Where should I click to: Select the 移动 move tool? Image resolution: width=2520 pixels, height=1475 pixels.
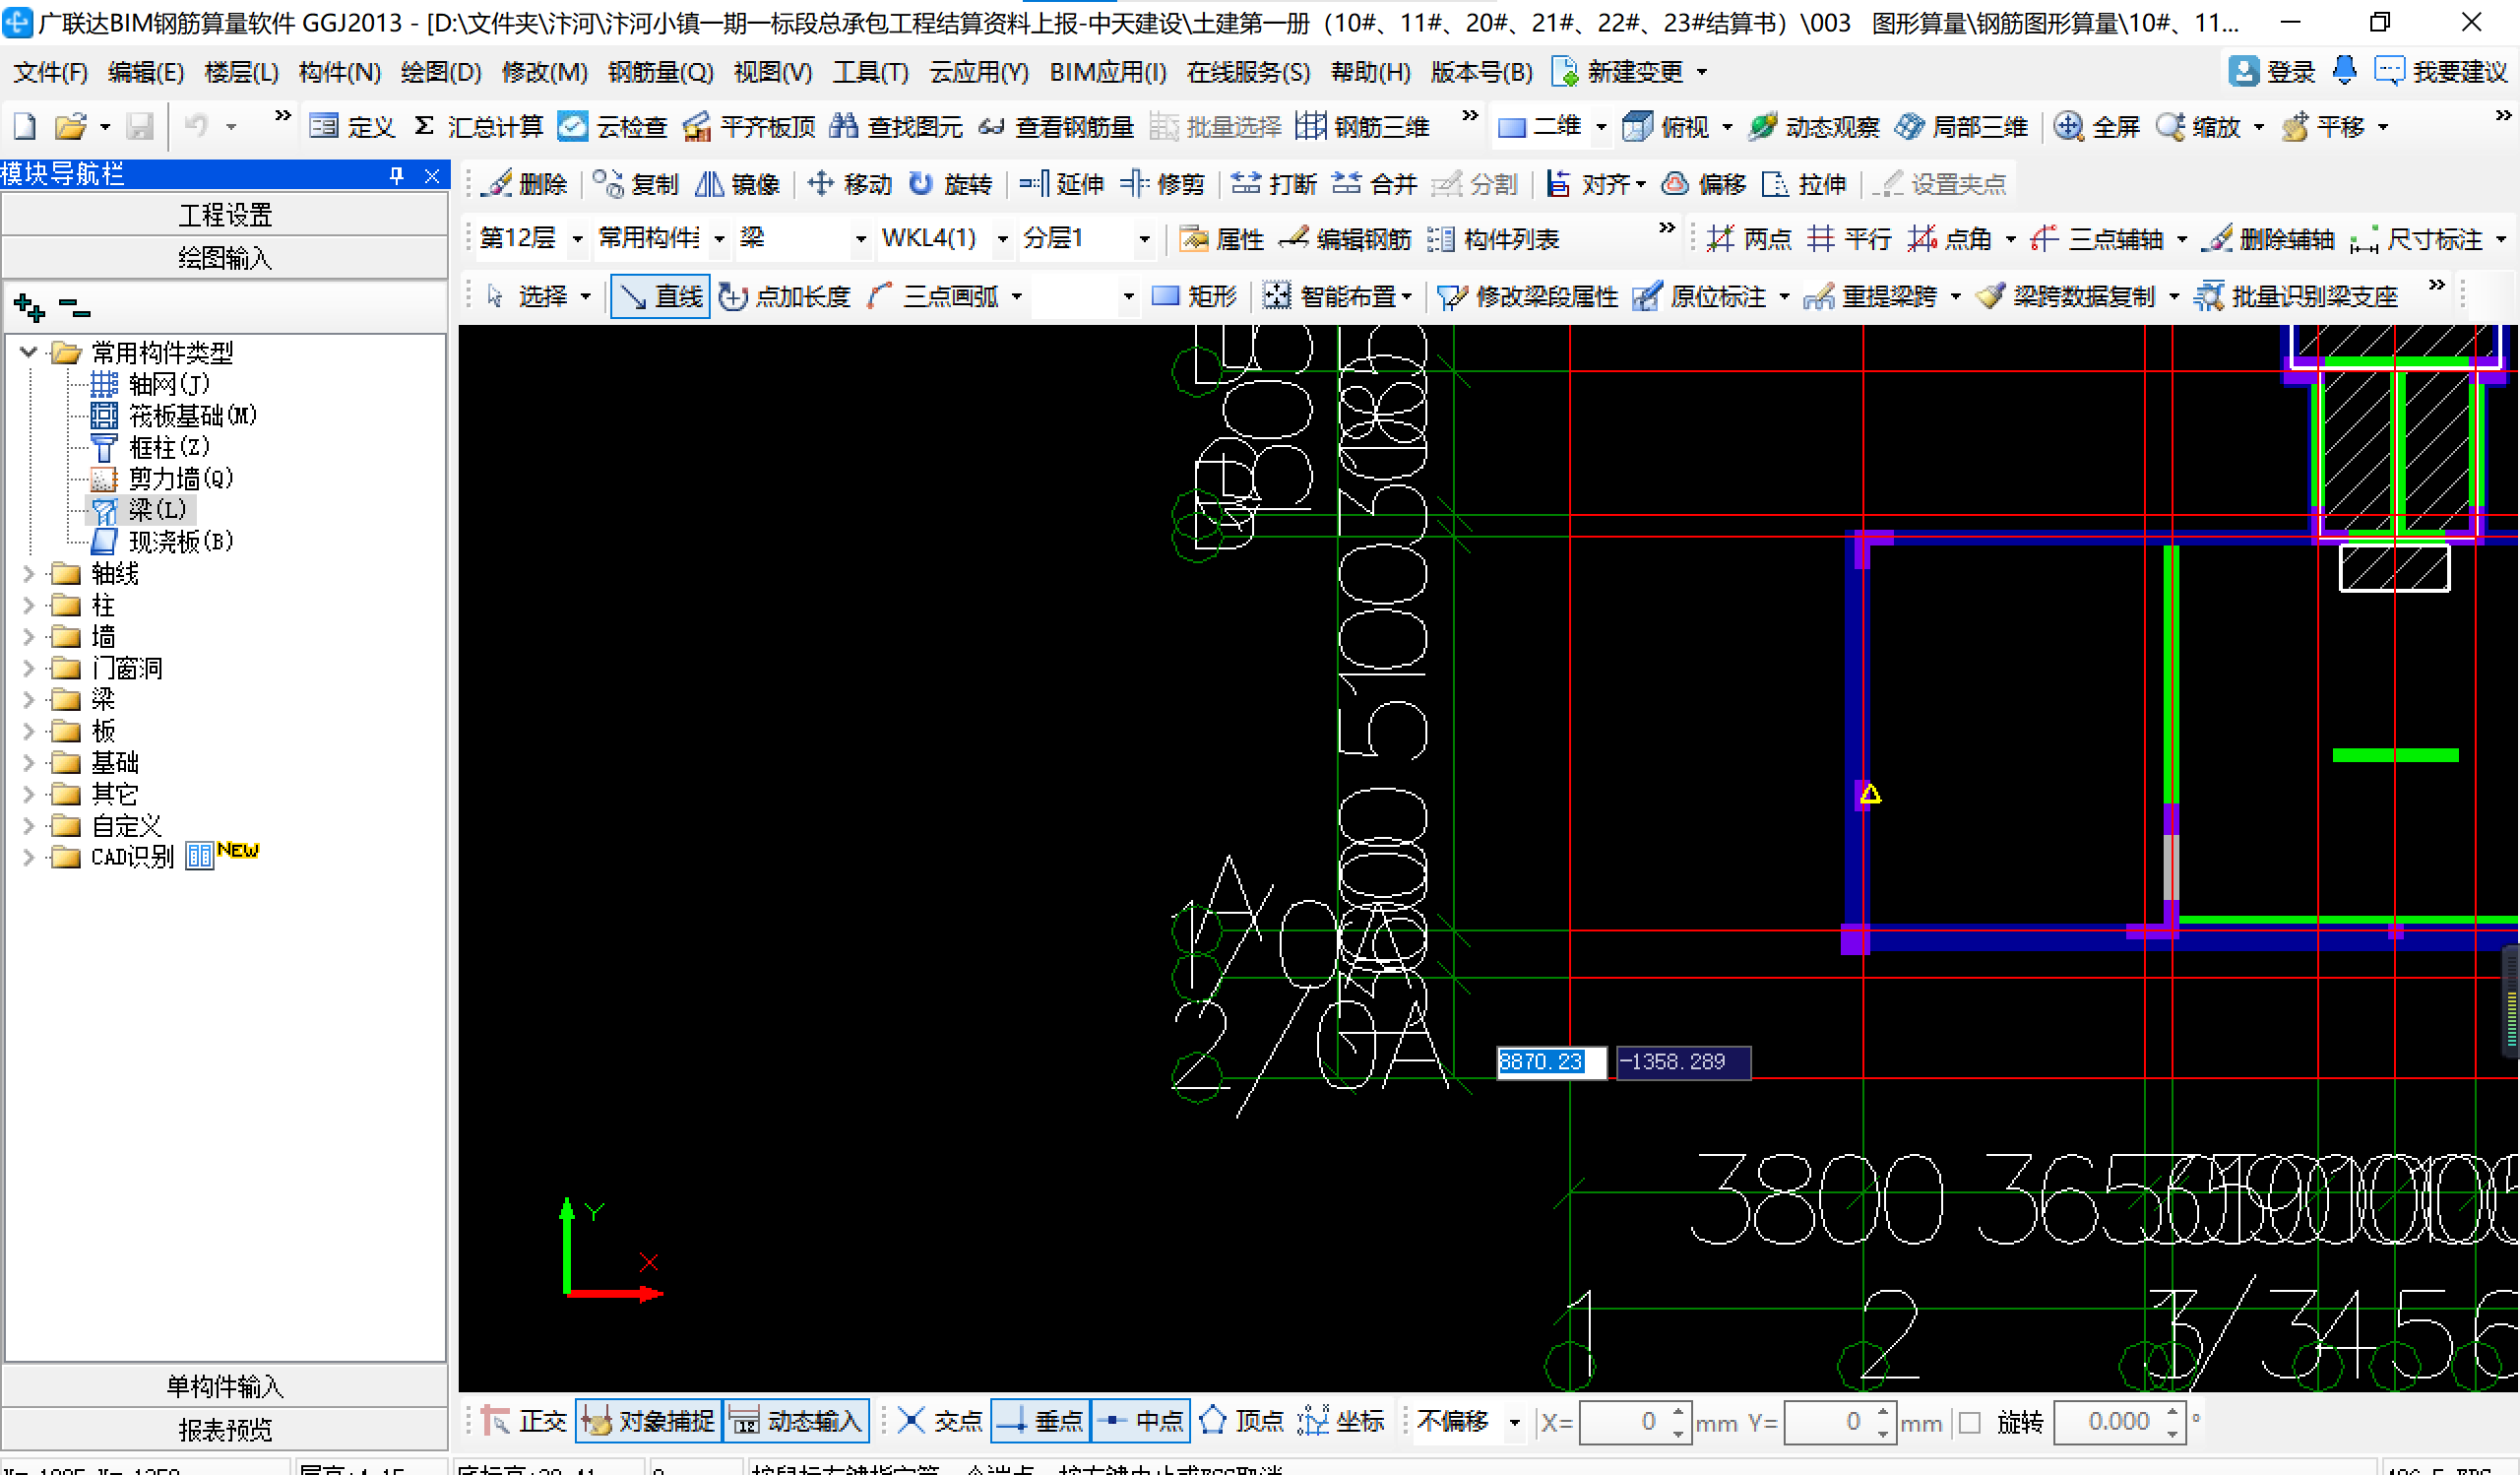pos(849,183)
